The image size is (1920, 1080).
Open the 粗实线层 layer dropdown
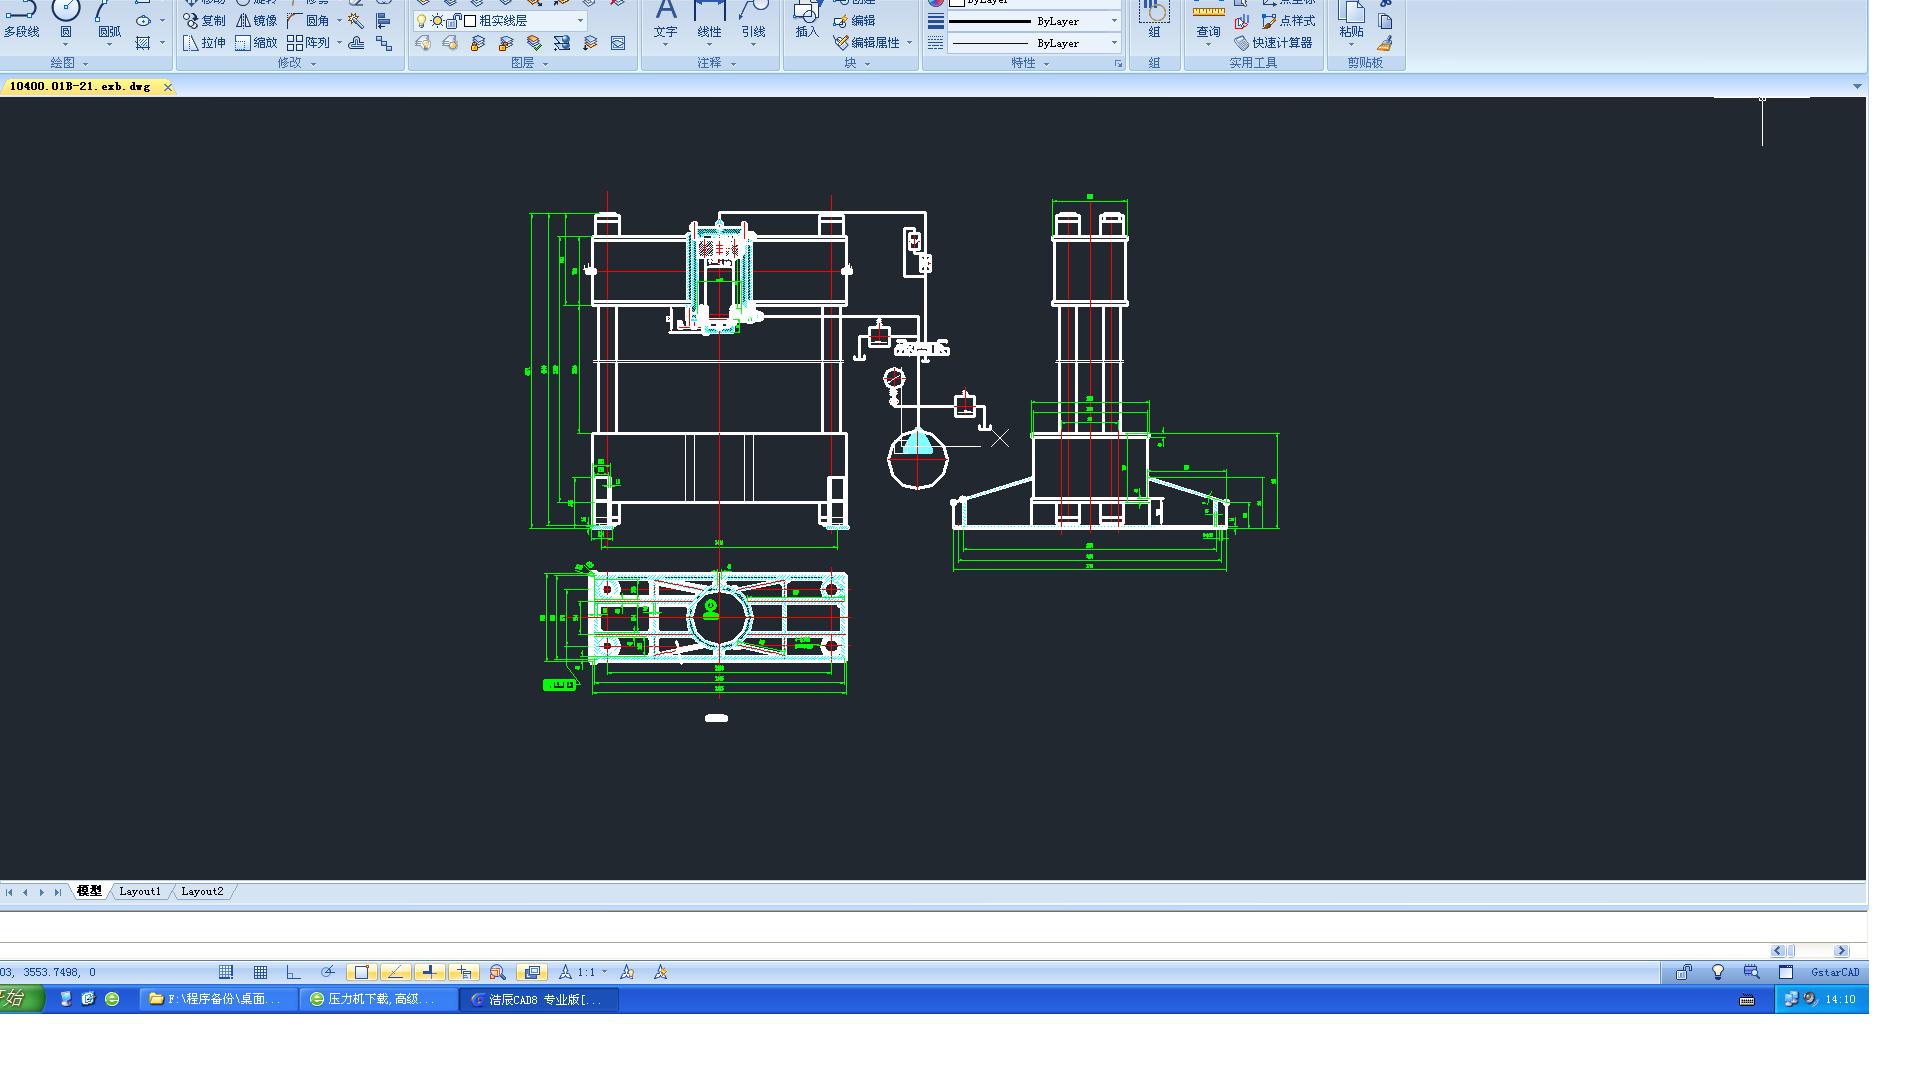point(580,20)
